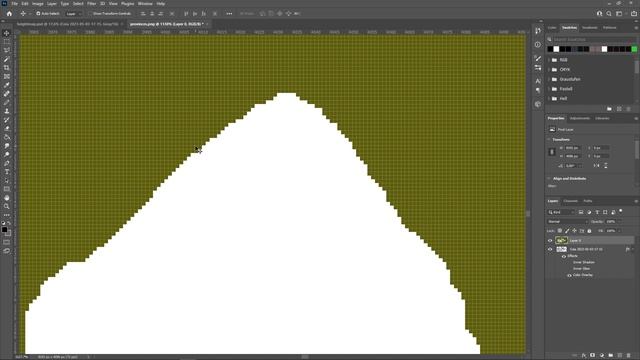Select the Eyedropper tool
This screenshot has width=640, height=360.
click(x=7, y=85)
